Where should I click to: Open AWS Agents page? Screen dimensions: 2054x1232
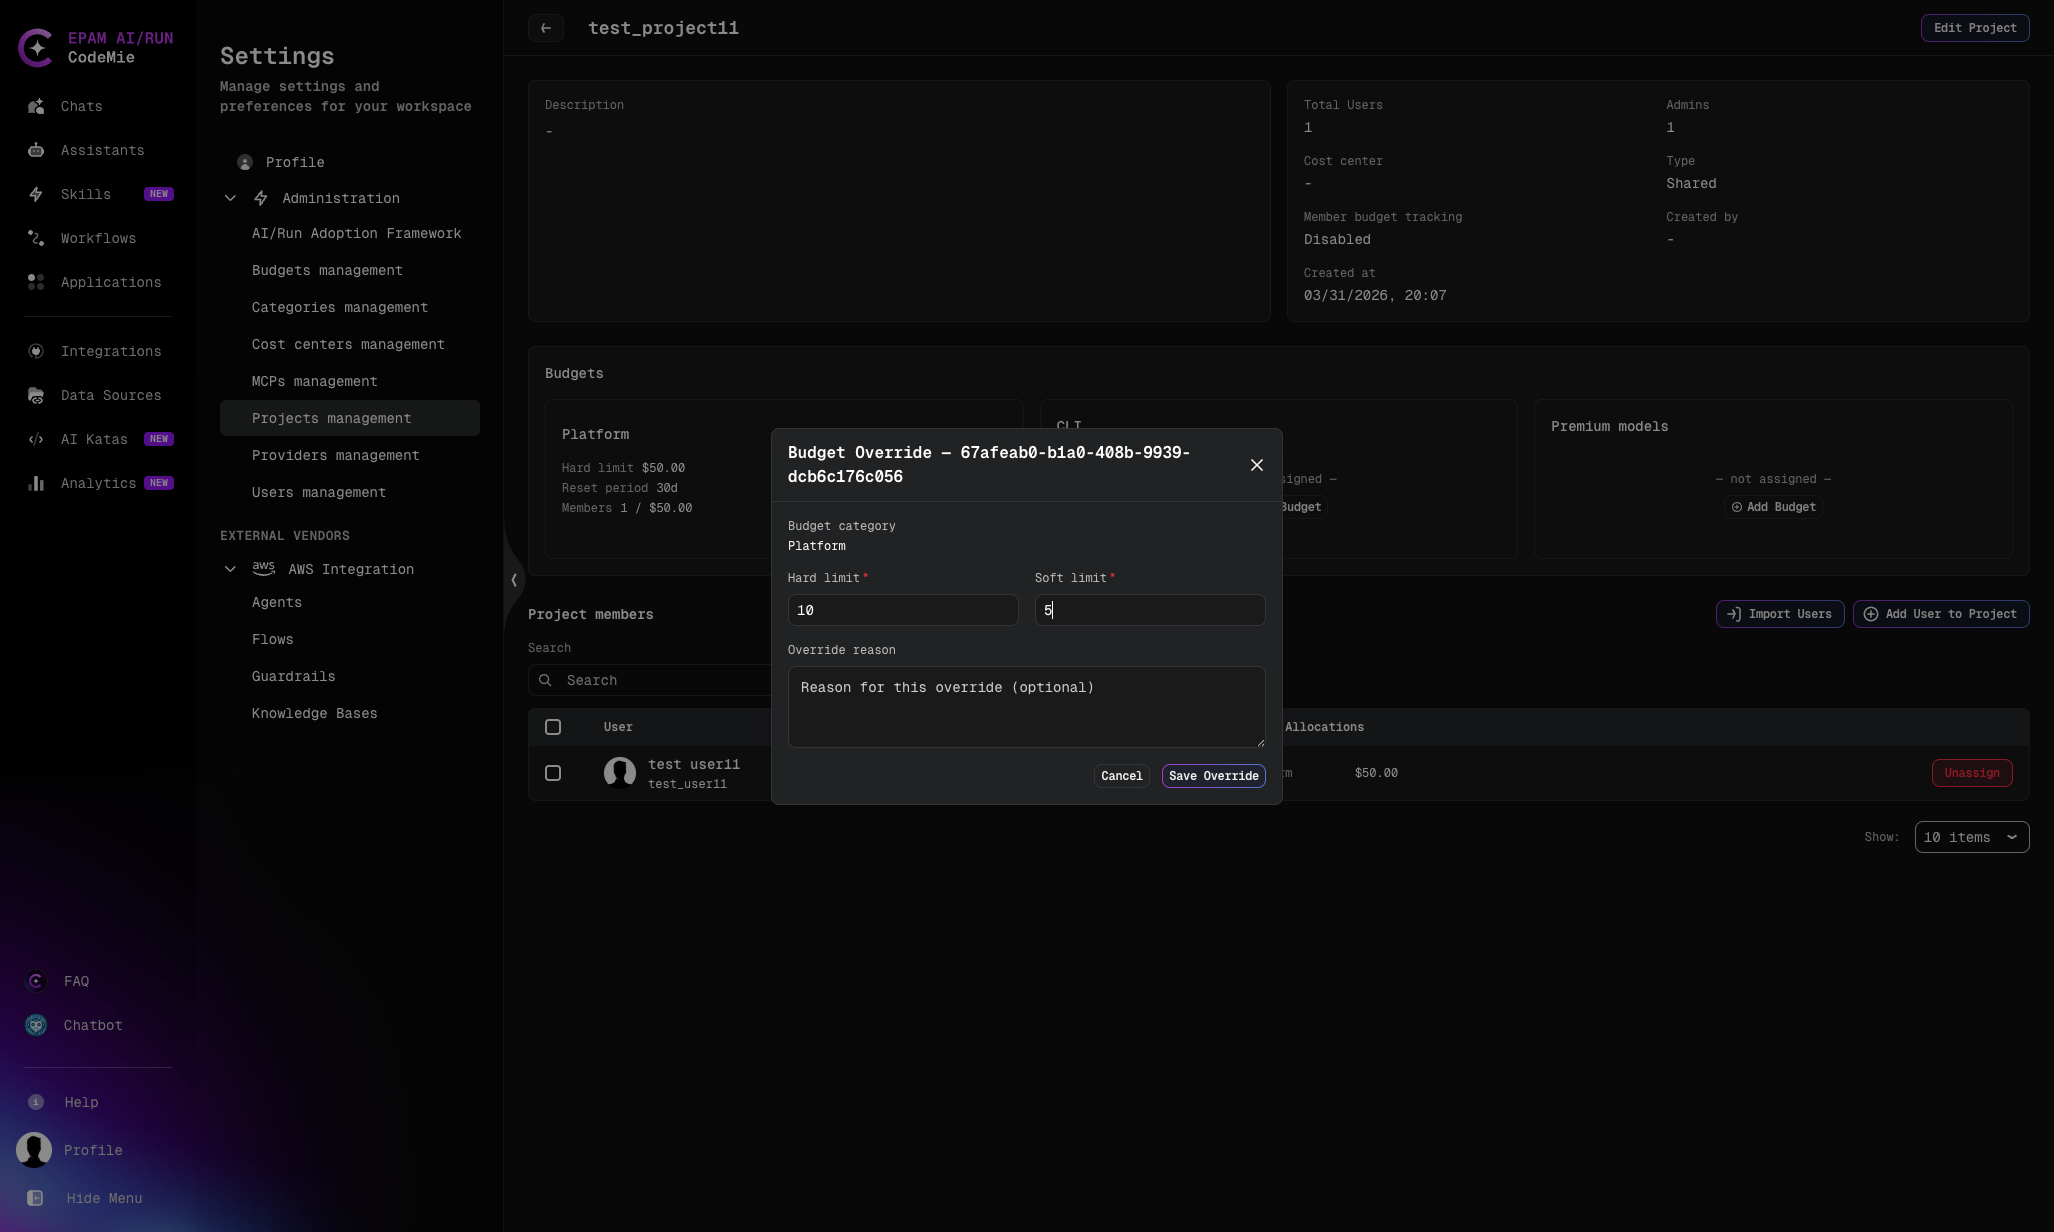coord(276,602)
